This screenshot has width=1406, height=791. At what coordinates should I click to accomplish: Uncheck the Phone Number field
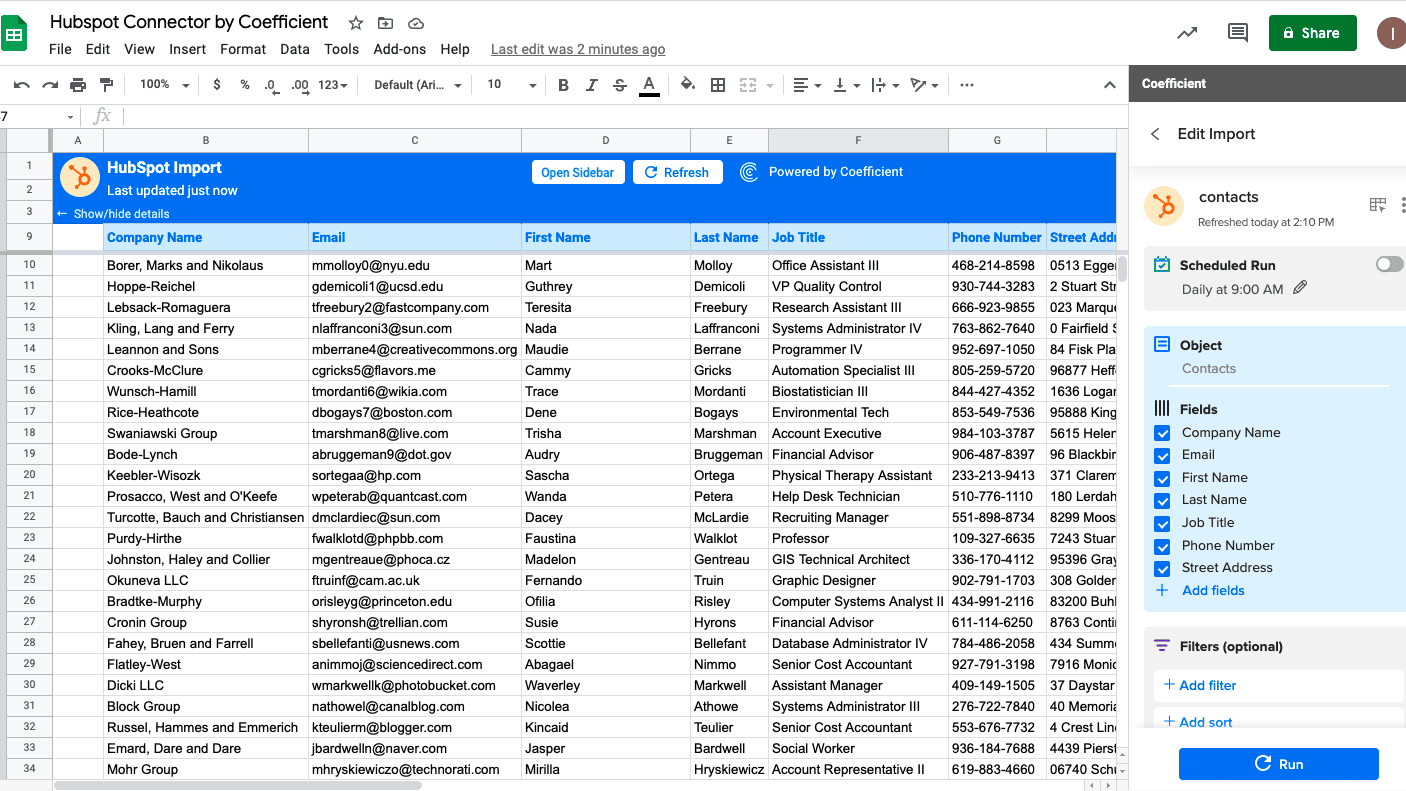1162,546
